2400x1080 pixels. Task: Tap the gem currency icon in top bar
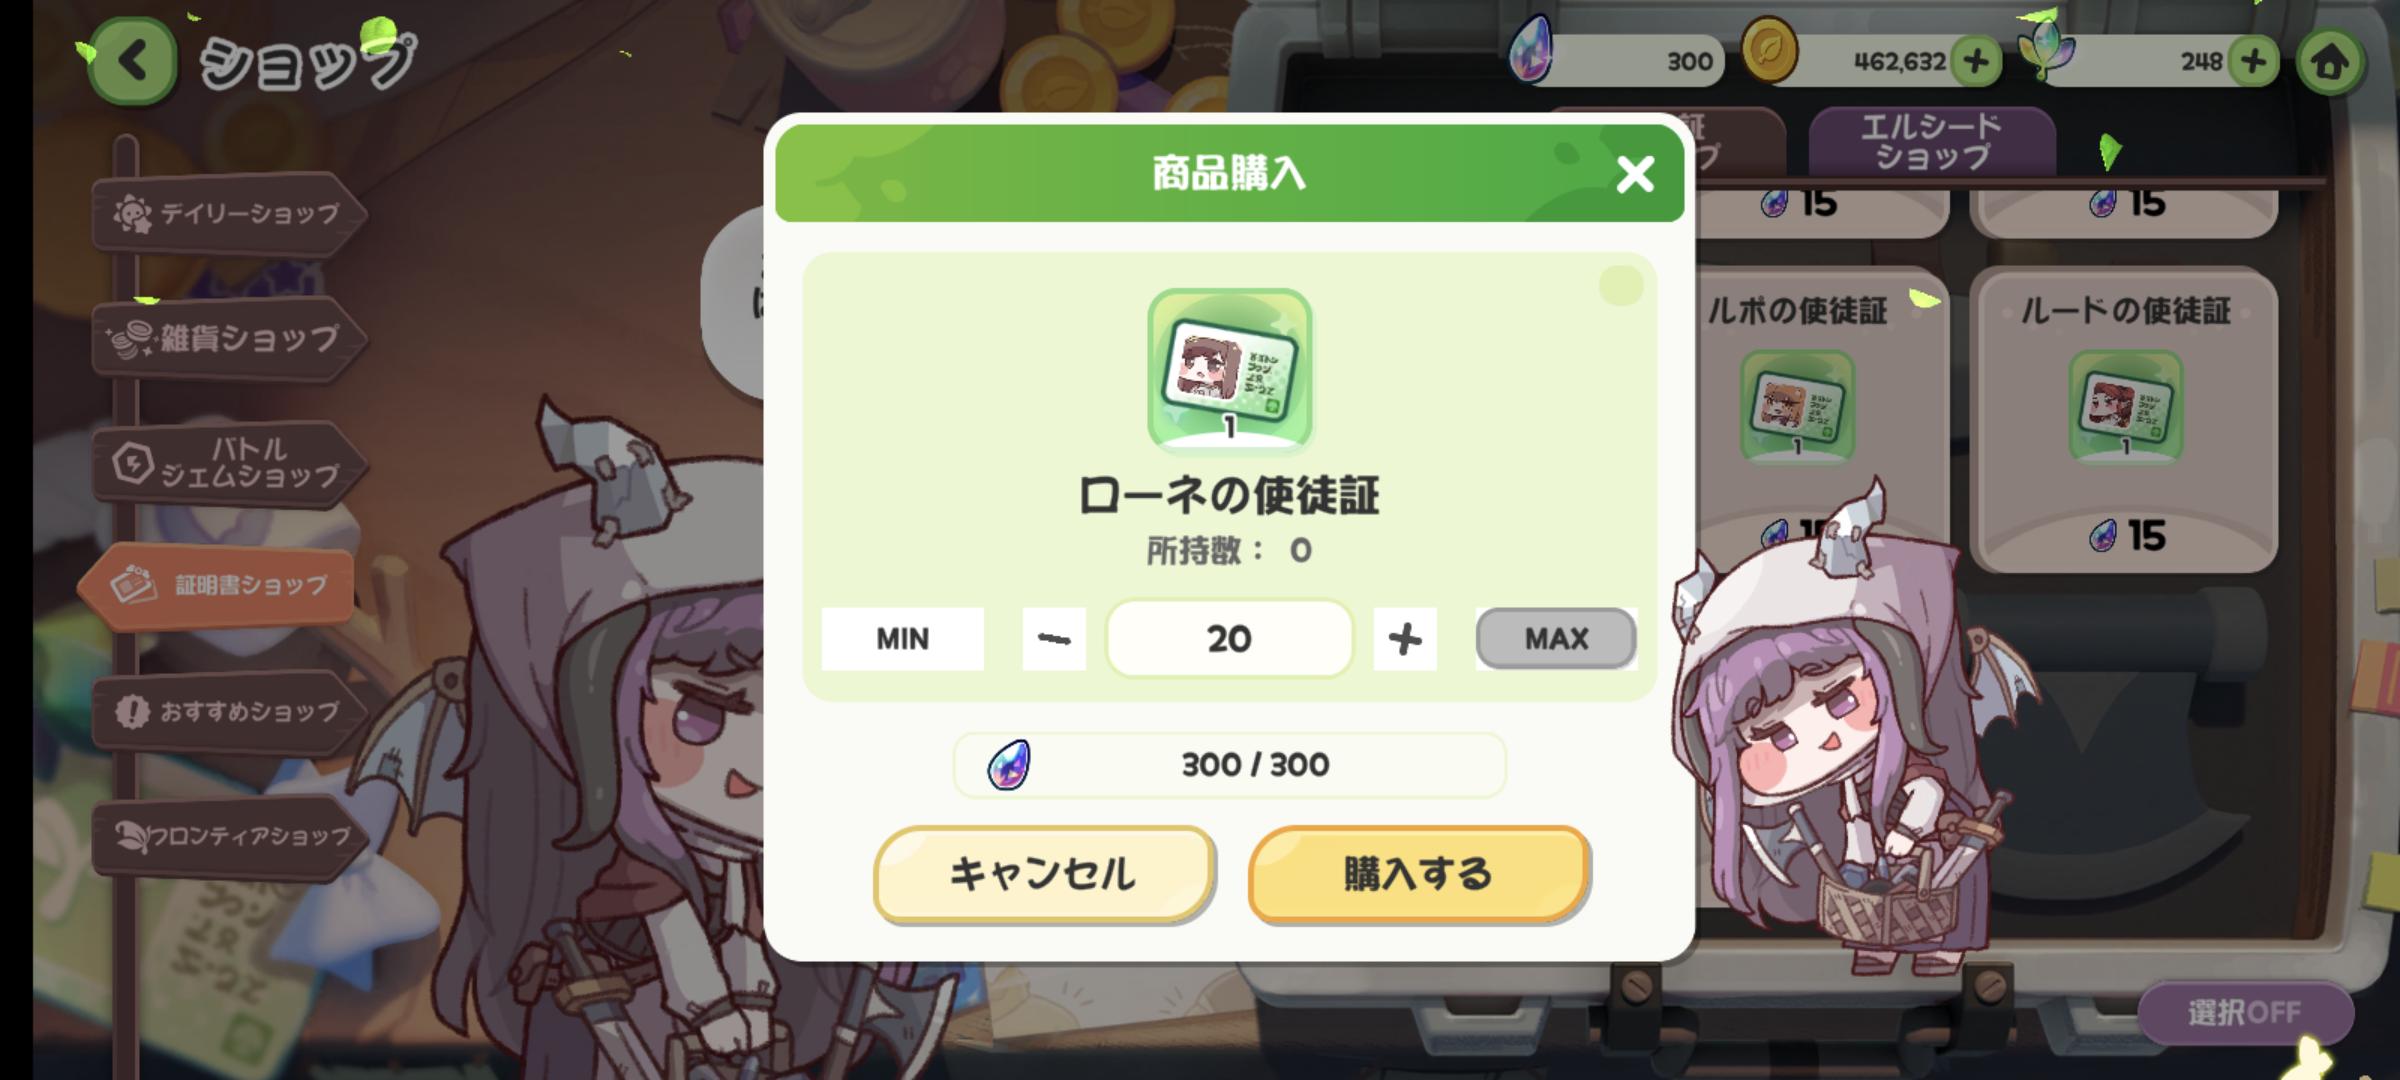(x=1533, y=50)
